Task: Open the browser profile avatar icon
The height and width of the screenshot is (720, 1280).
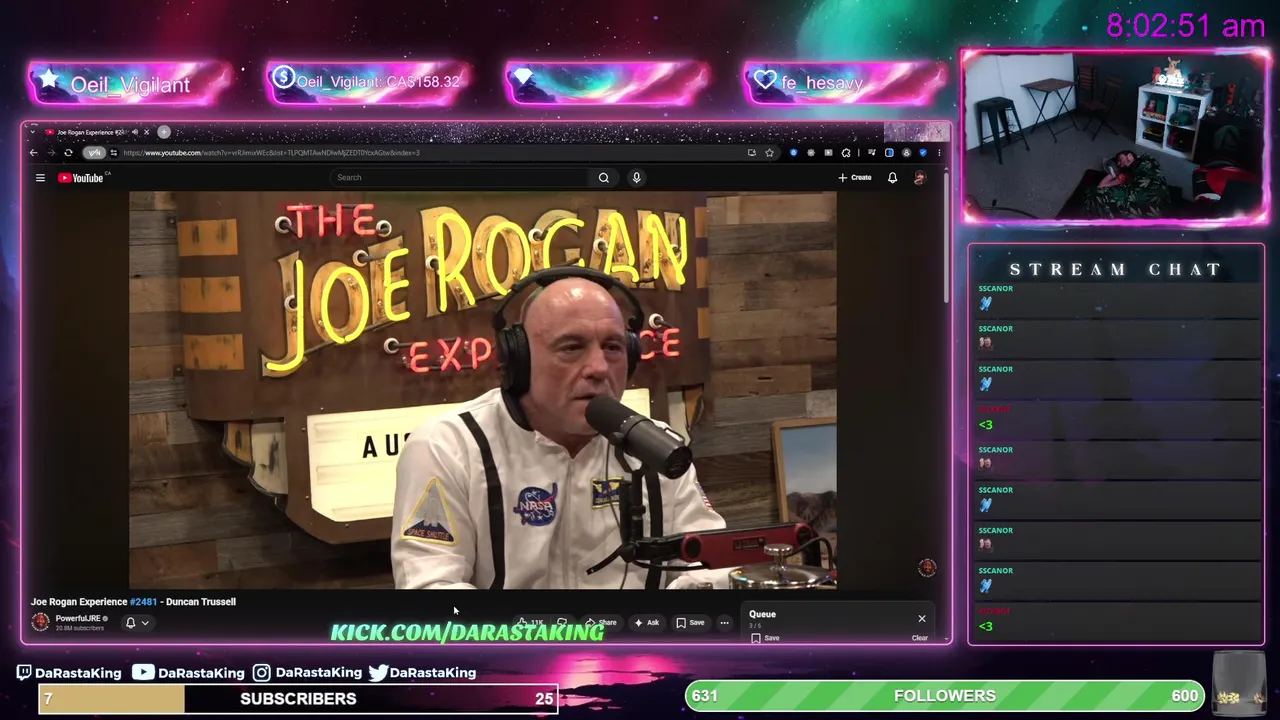Action: tap(907, 153)
